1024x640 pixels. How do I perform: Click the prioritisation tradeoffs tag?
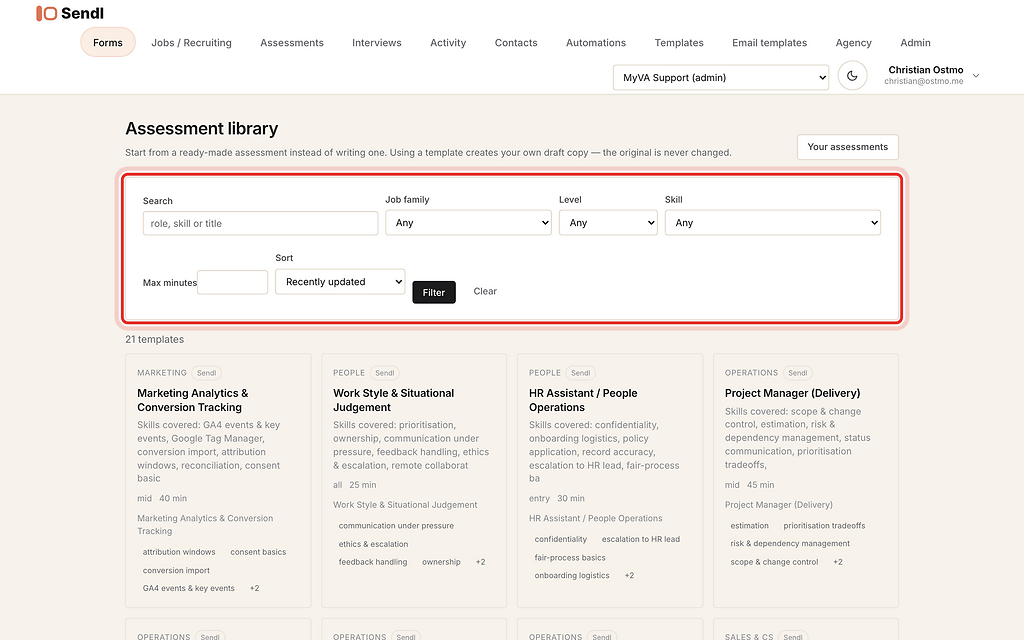[x=824, y=526]
